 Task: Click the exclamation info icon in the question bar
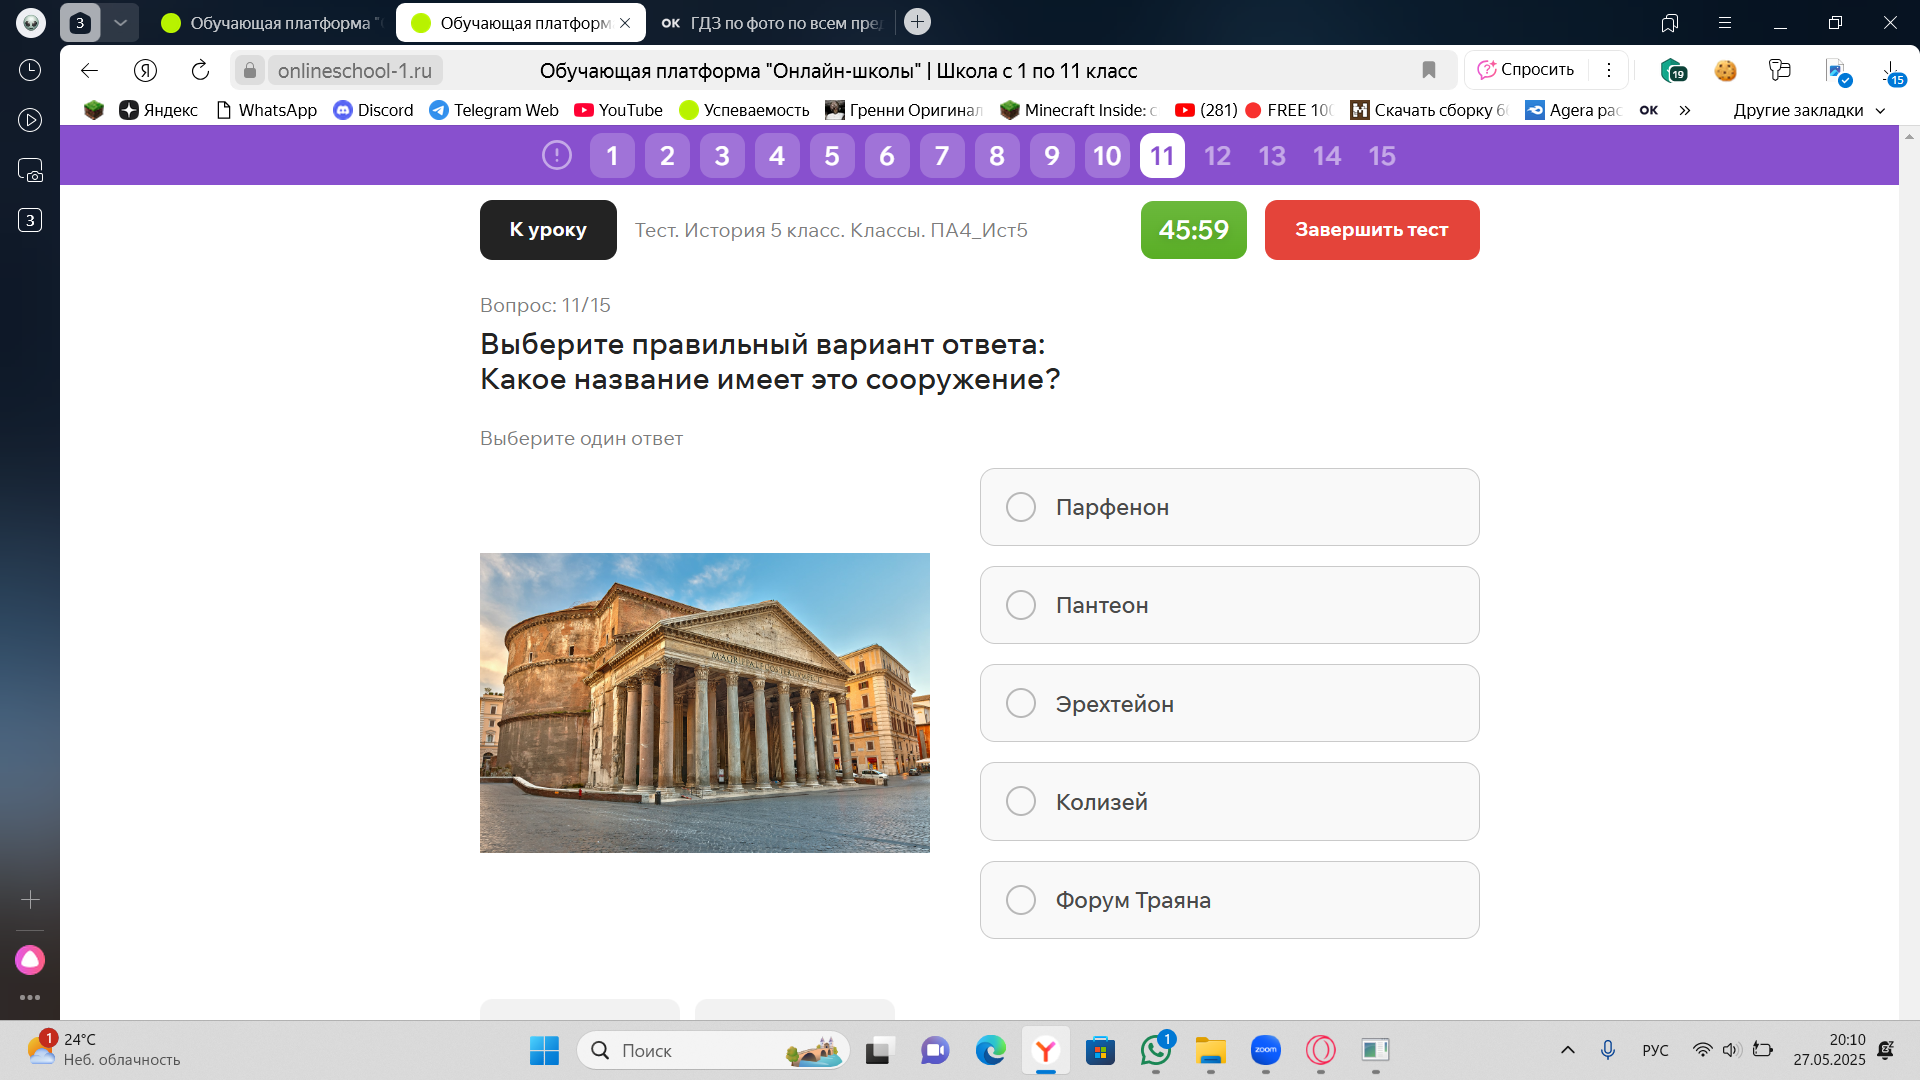click(x=557, y=155)
